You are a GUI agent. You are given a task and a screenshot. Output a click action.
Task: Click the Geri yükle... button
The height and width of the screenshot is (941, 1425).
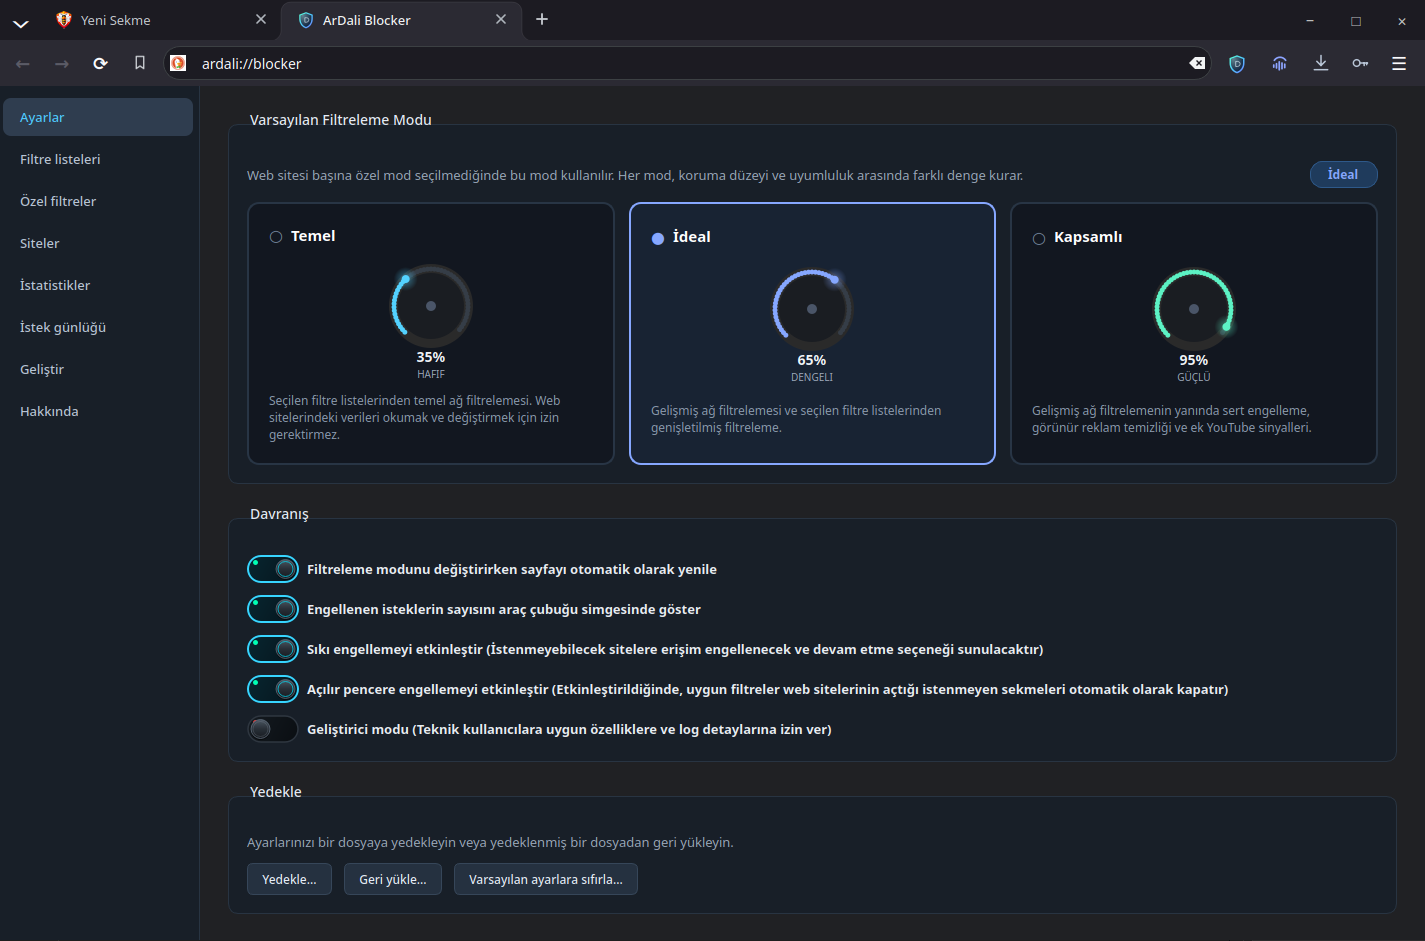coord(393,879)
